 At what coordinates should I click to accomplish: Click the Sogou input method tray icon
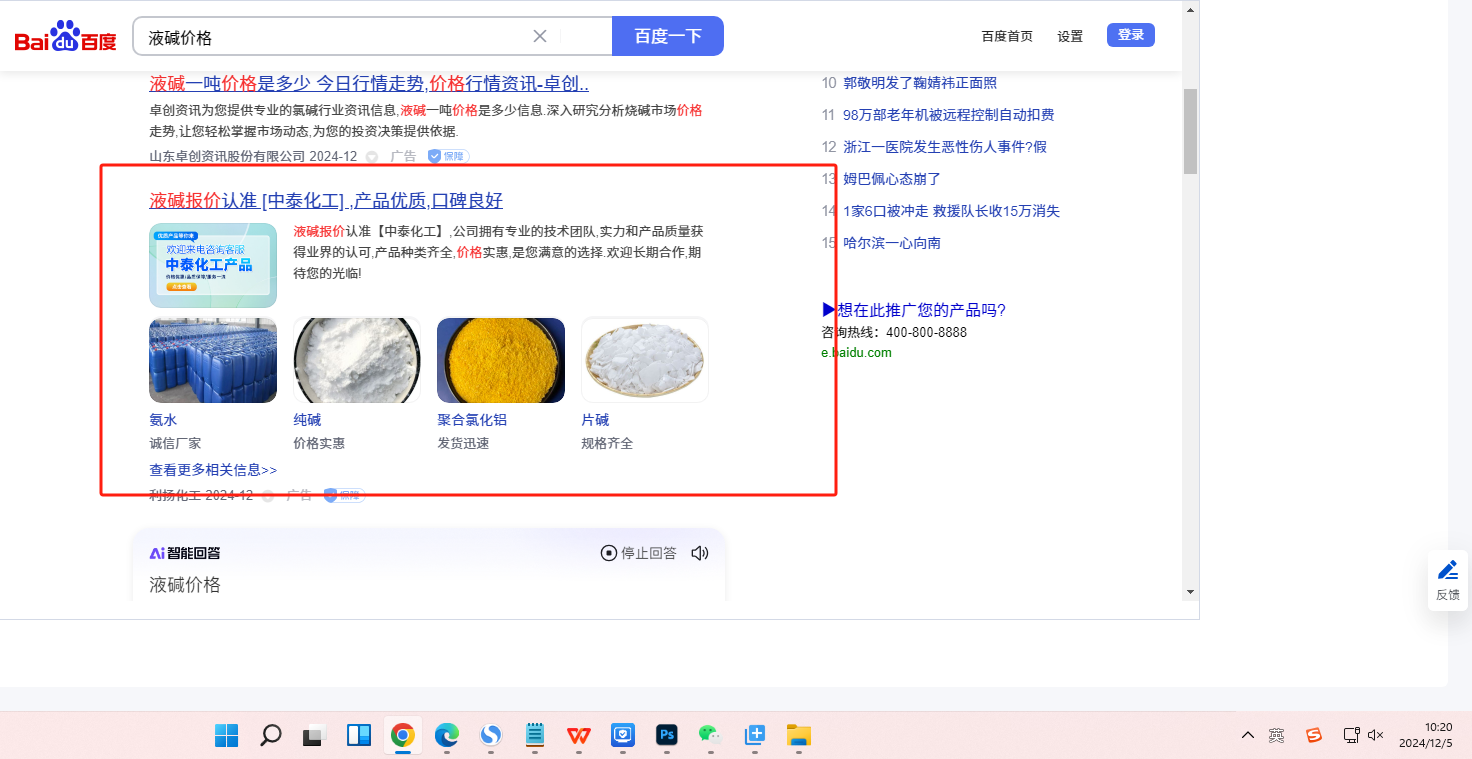point(1314,735)
